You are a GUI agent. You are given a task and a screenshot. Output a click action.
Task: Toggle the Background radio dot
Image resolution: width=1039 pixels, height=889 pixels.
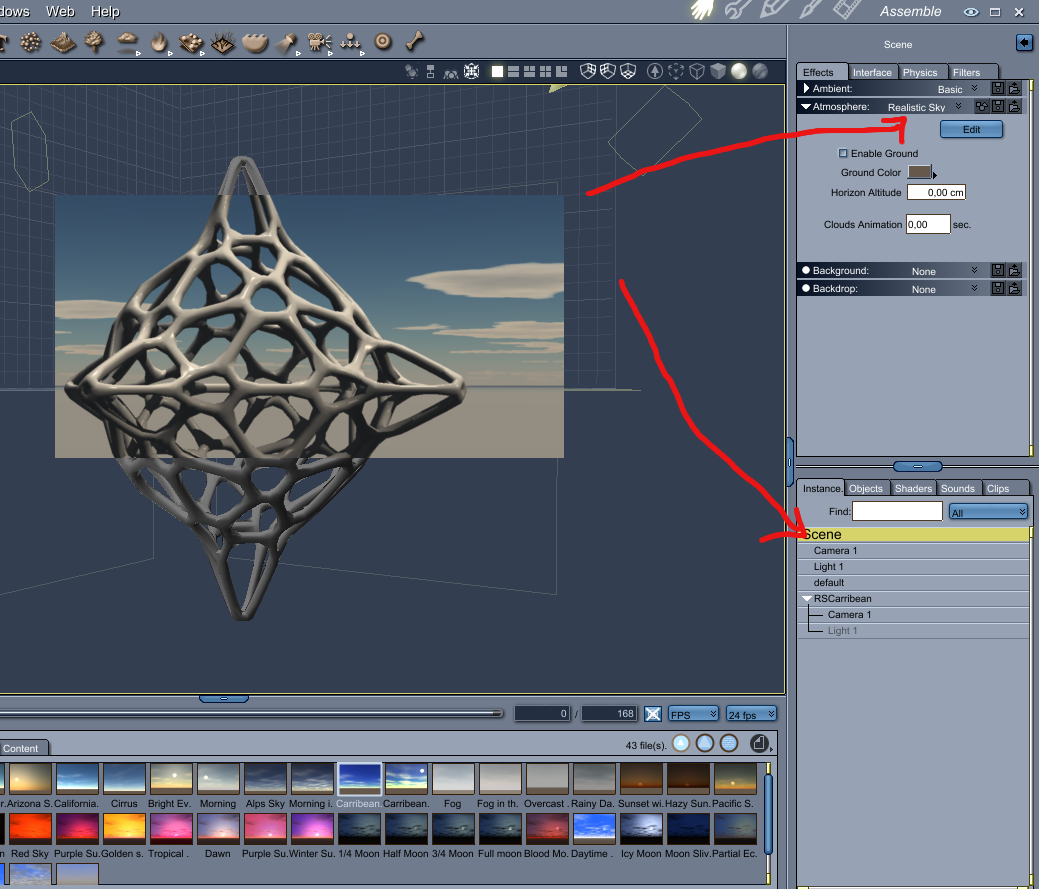806,270
